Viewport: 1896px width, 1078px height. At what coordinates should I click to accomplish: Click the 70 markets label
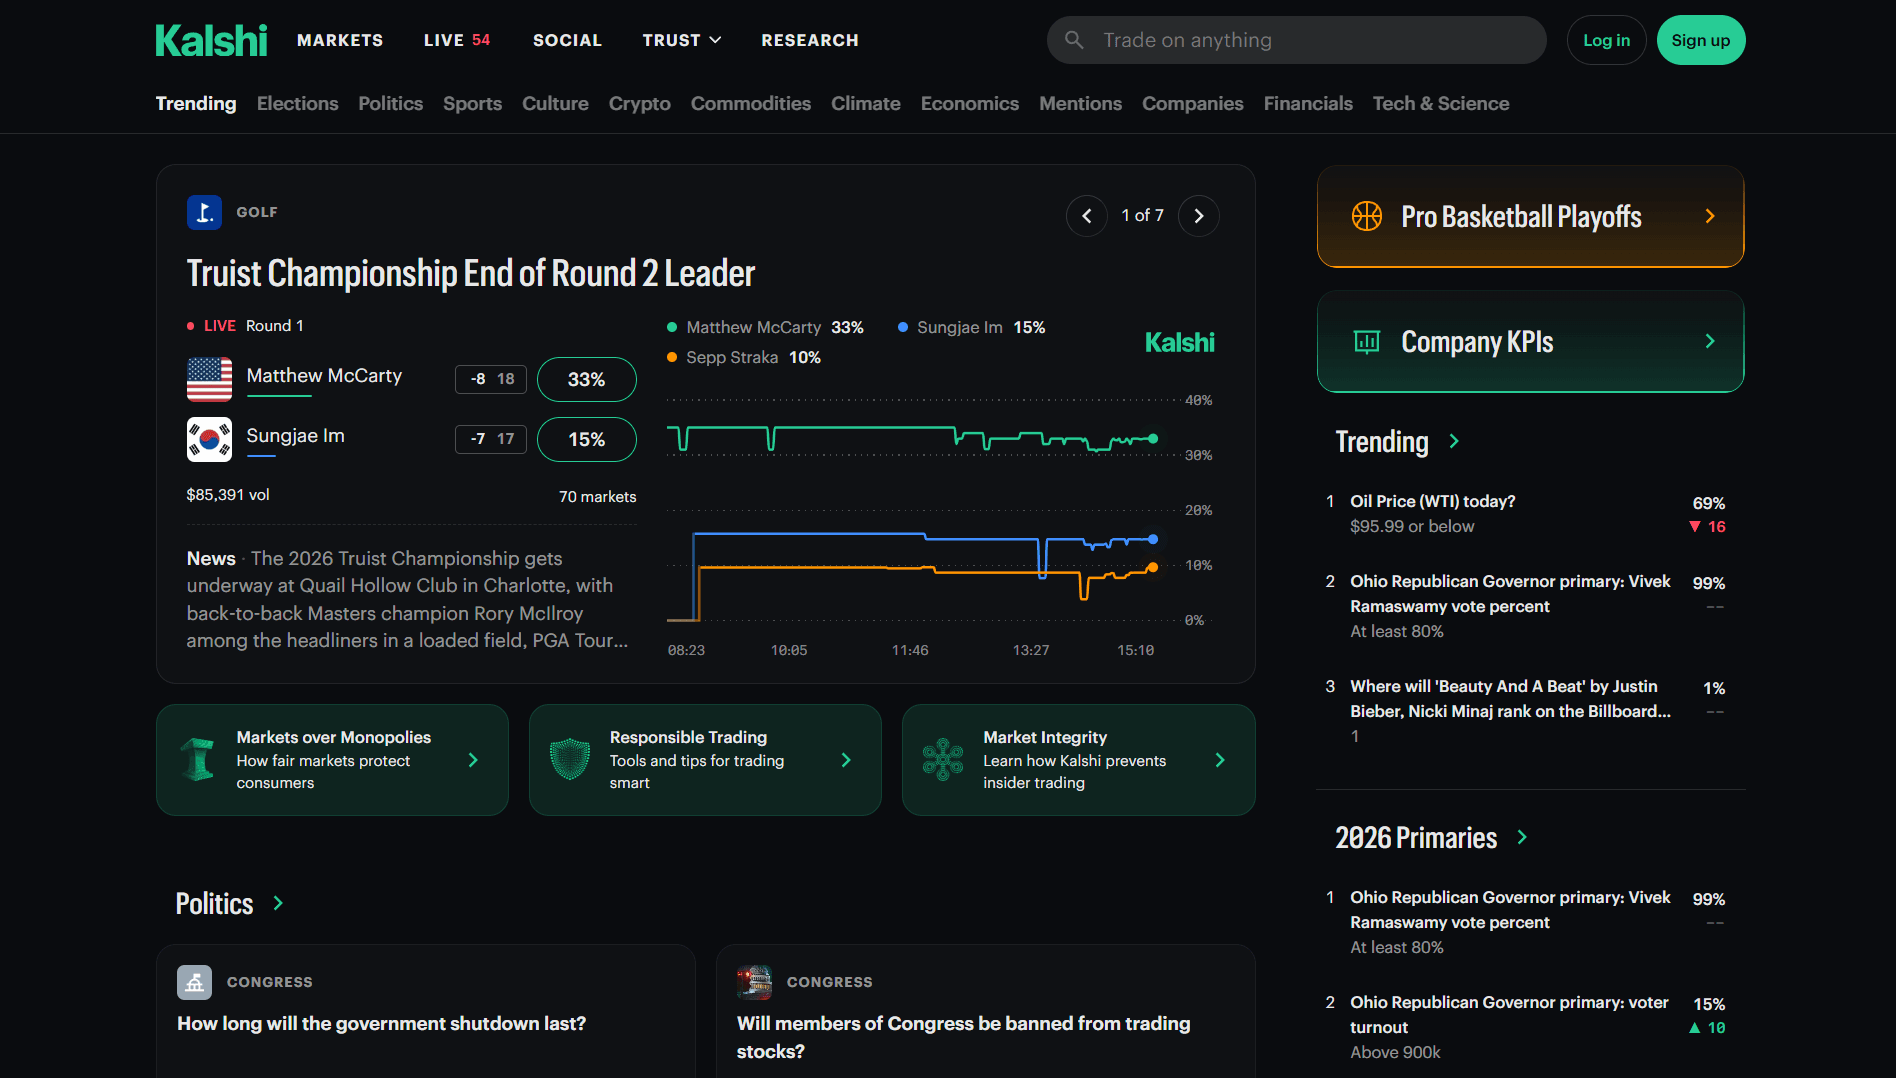pos(598,496)
